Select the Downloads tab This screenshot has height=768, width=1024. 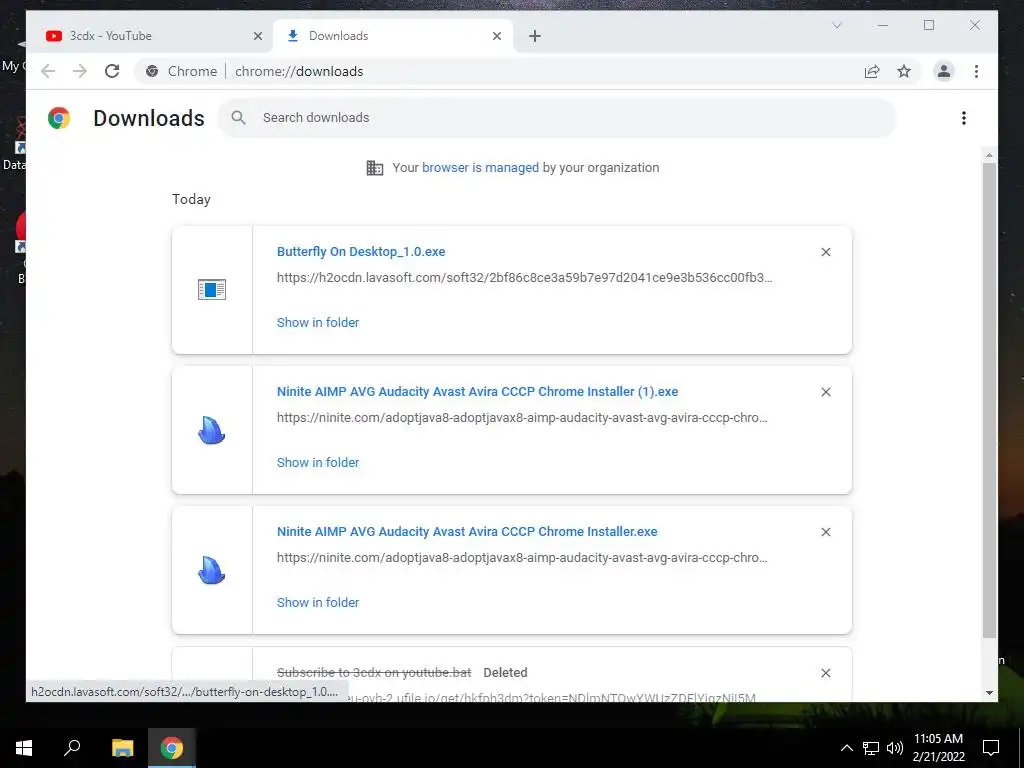[x=392, y=36]
